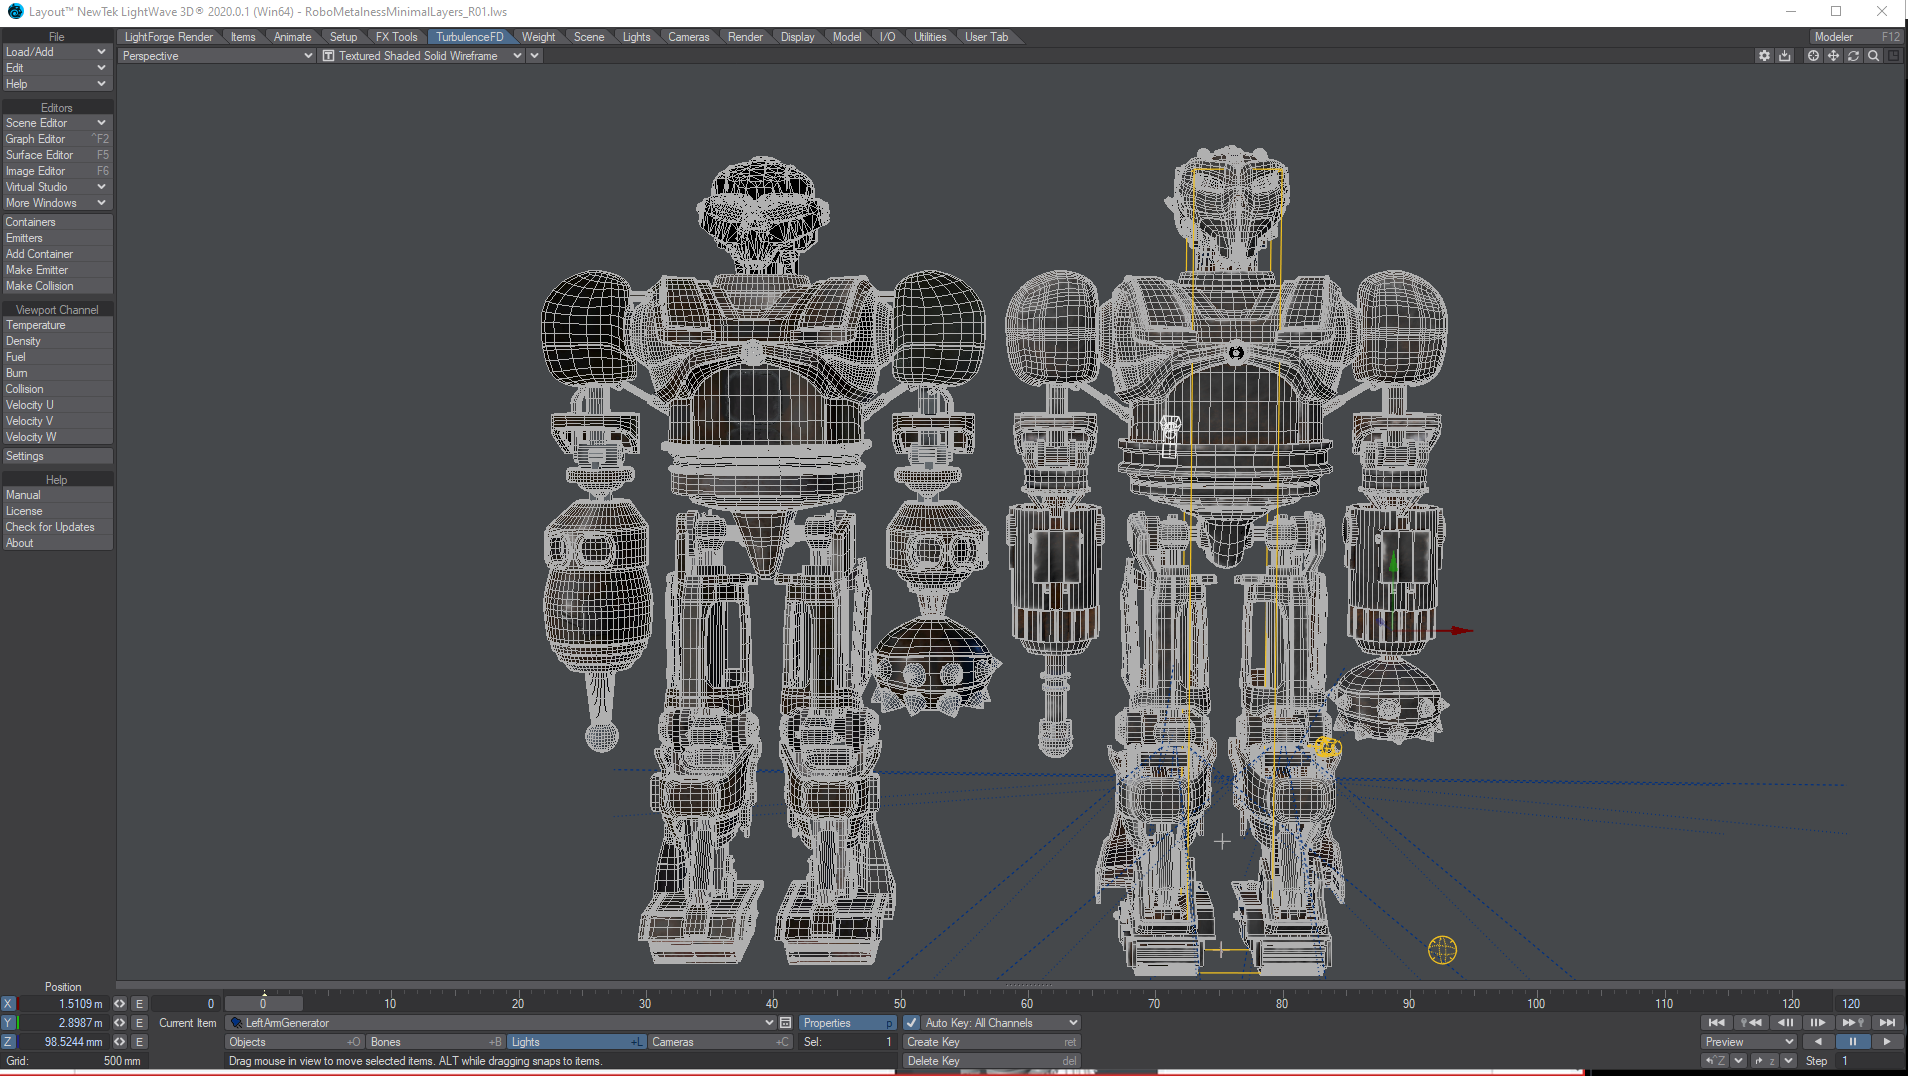Open the Render menu tab

click(x=745, y=37)
